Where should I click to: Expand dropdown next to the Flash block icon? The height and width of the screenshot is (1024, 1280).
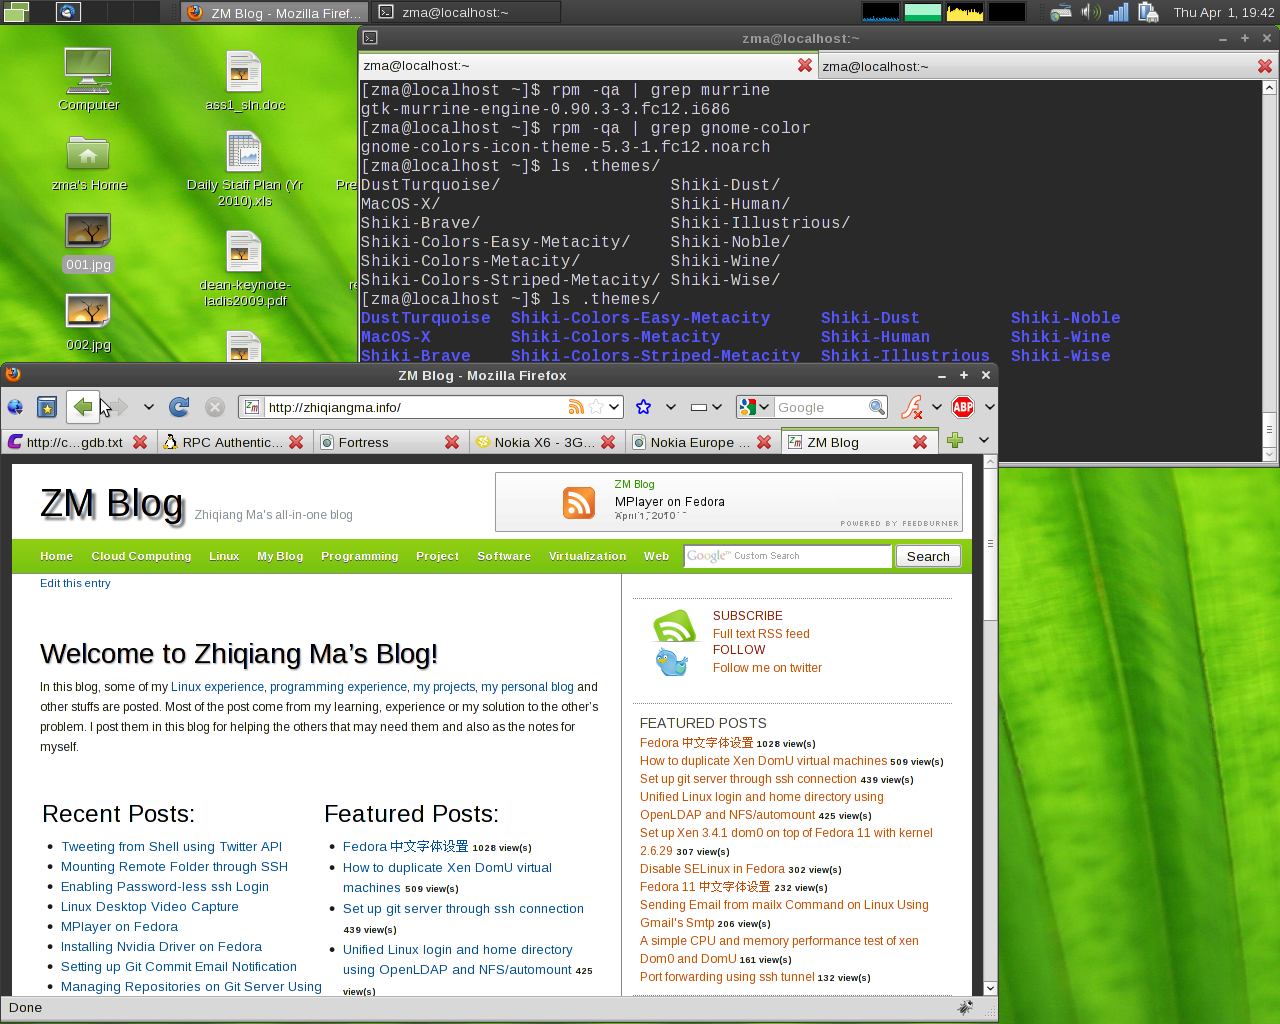point(937,407)
